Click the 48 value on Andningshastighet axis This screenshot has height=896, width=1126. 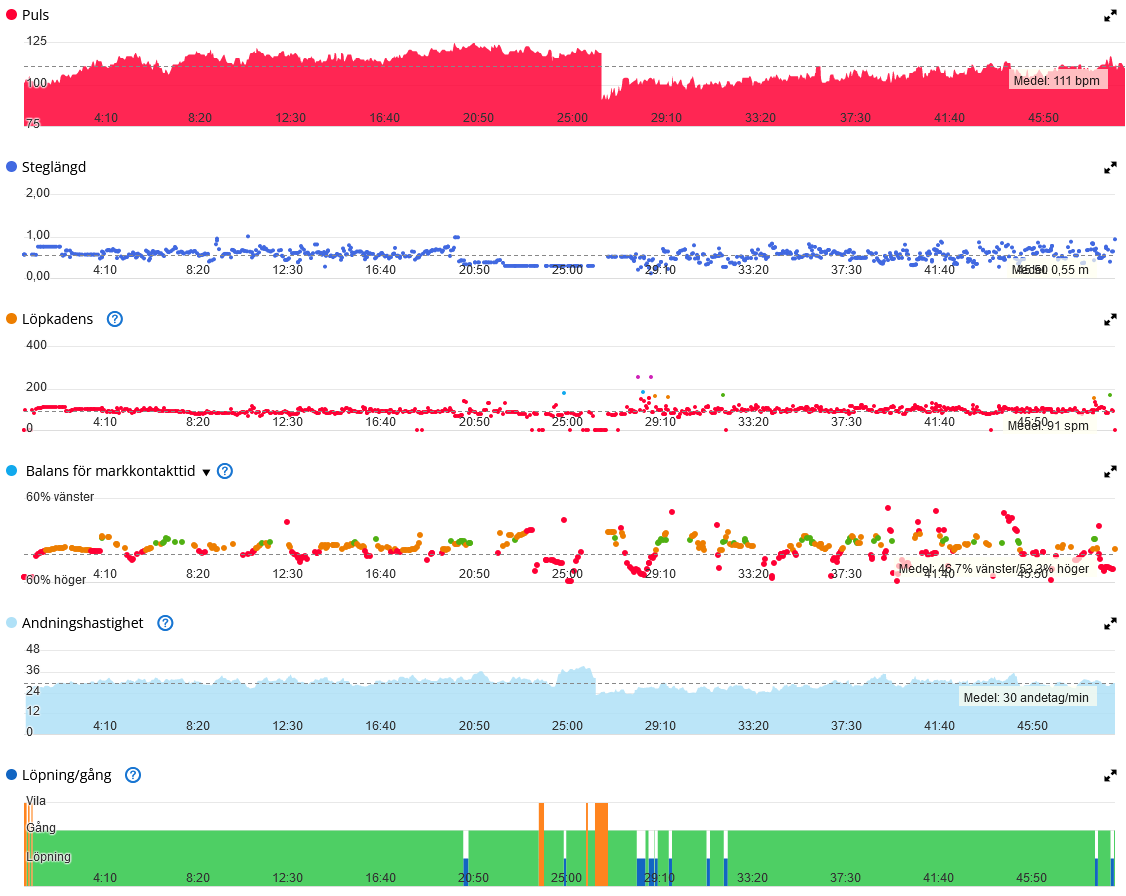point(33,649)
